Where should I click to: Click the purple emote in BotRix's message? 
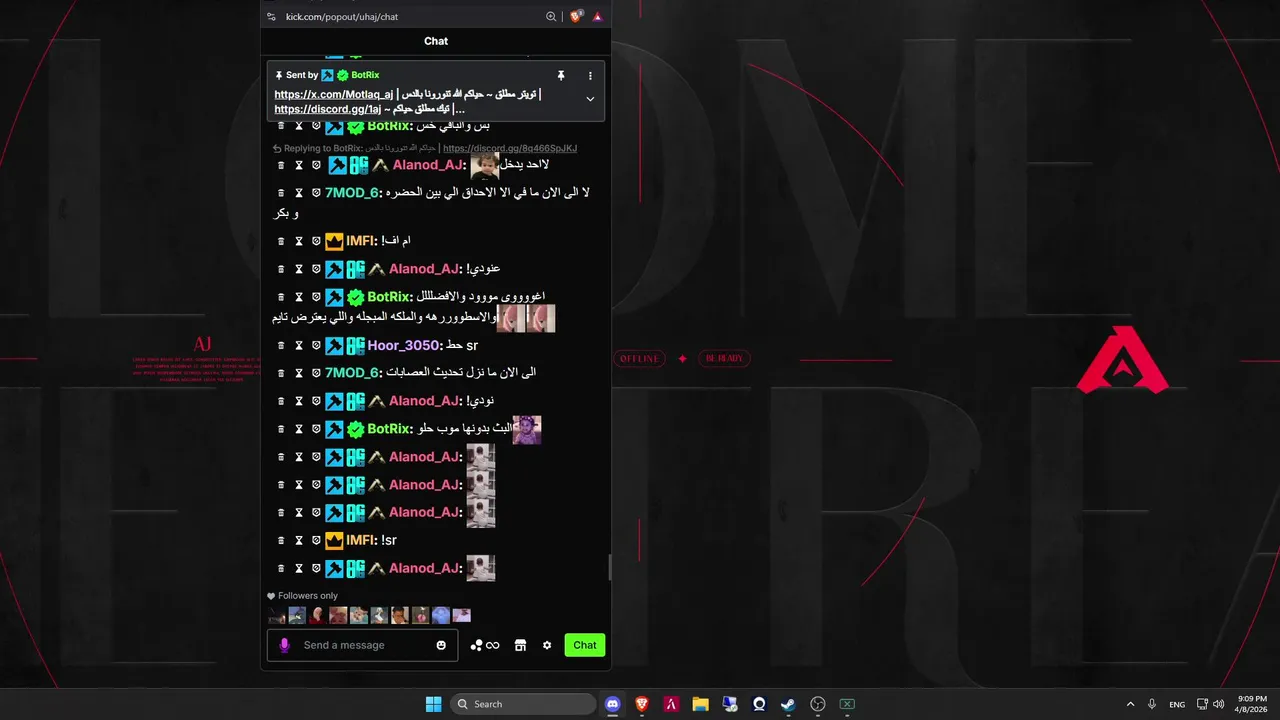coord(526,430)
